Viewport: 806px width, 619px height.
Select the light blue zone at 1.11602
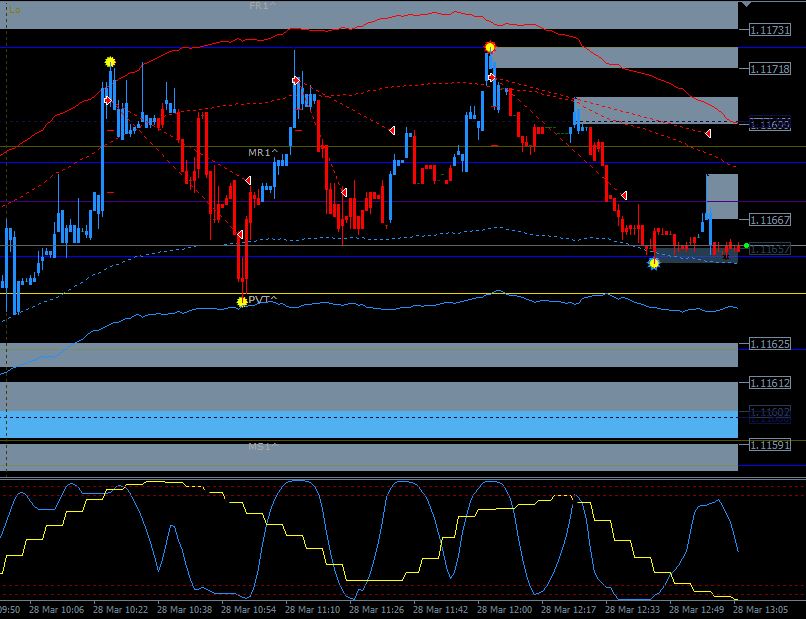click(369, 424)
